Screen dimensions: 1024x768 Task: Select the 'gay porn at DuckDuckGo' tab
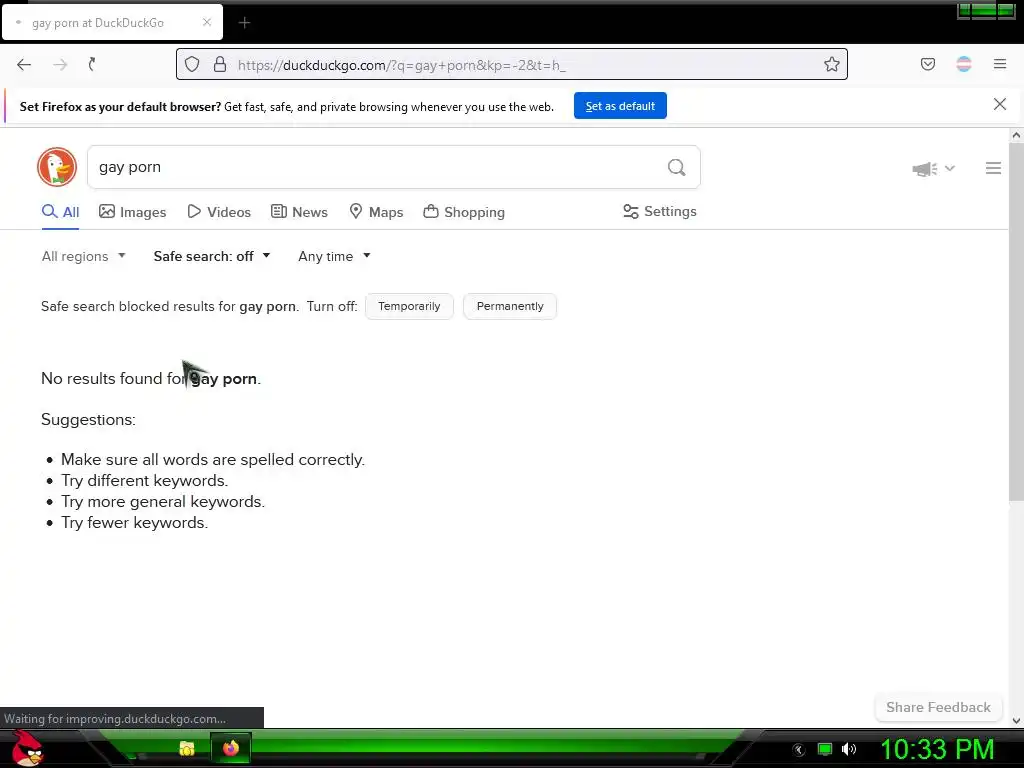112,23
